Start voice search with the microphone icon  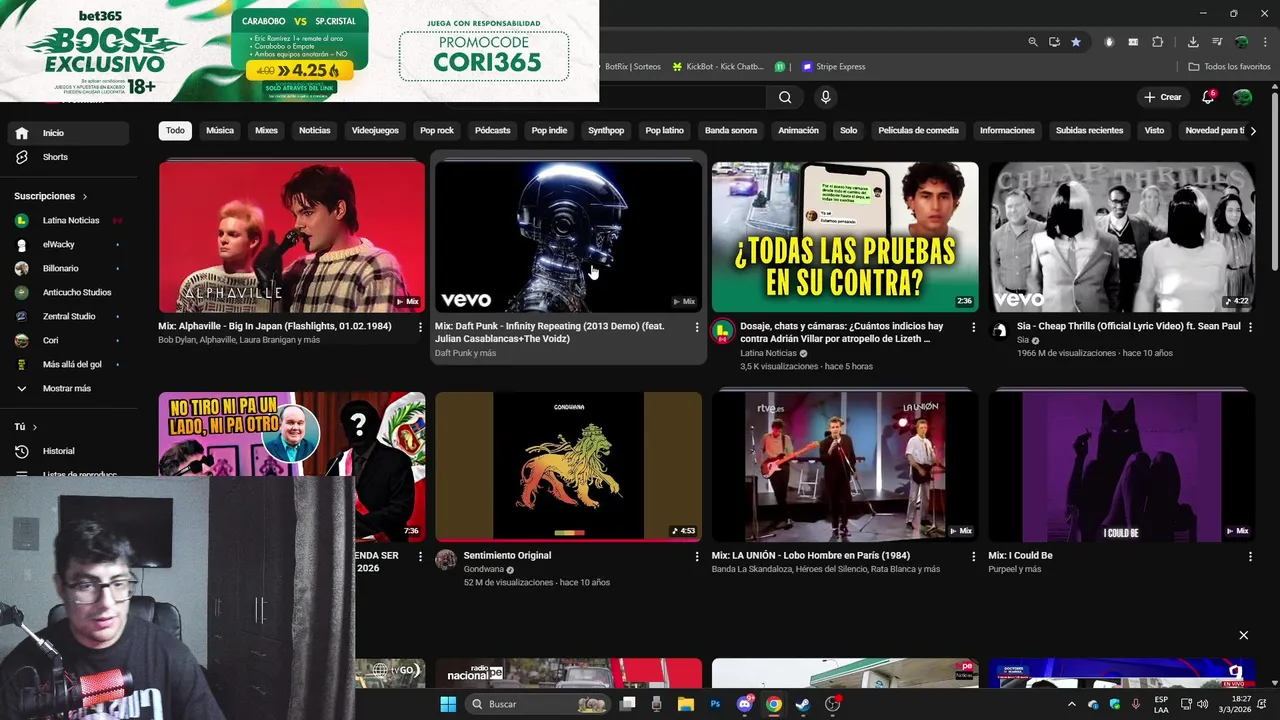coord(825,97)
